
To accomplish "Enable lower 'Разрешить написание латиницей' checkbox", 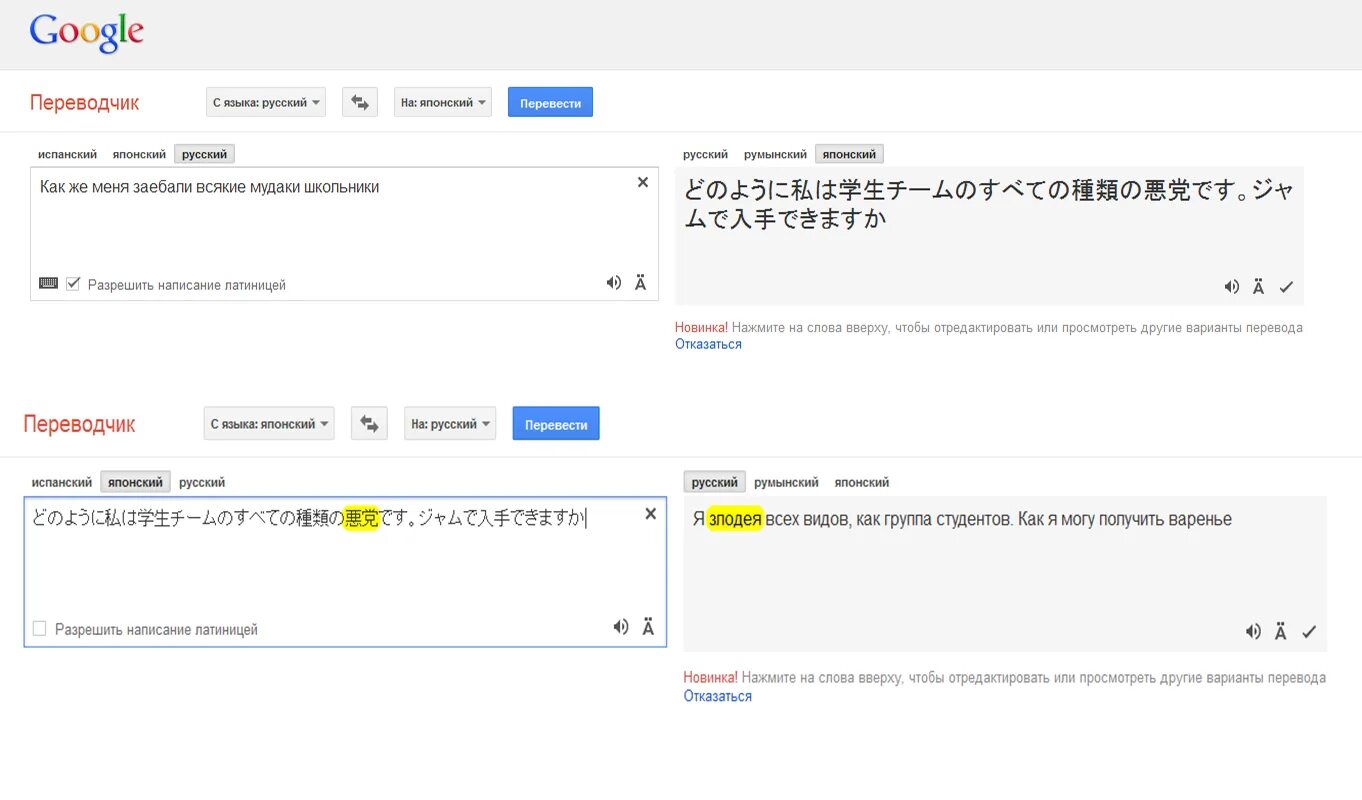I will click(40, 629).
